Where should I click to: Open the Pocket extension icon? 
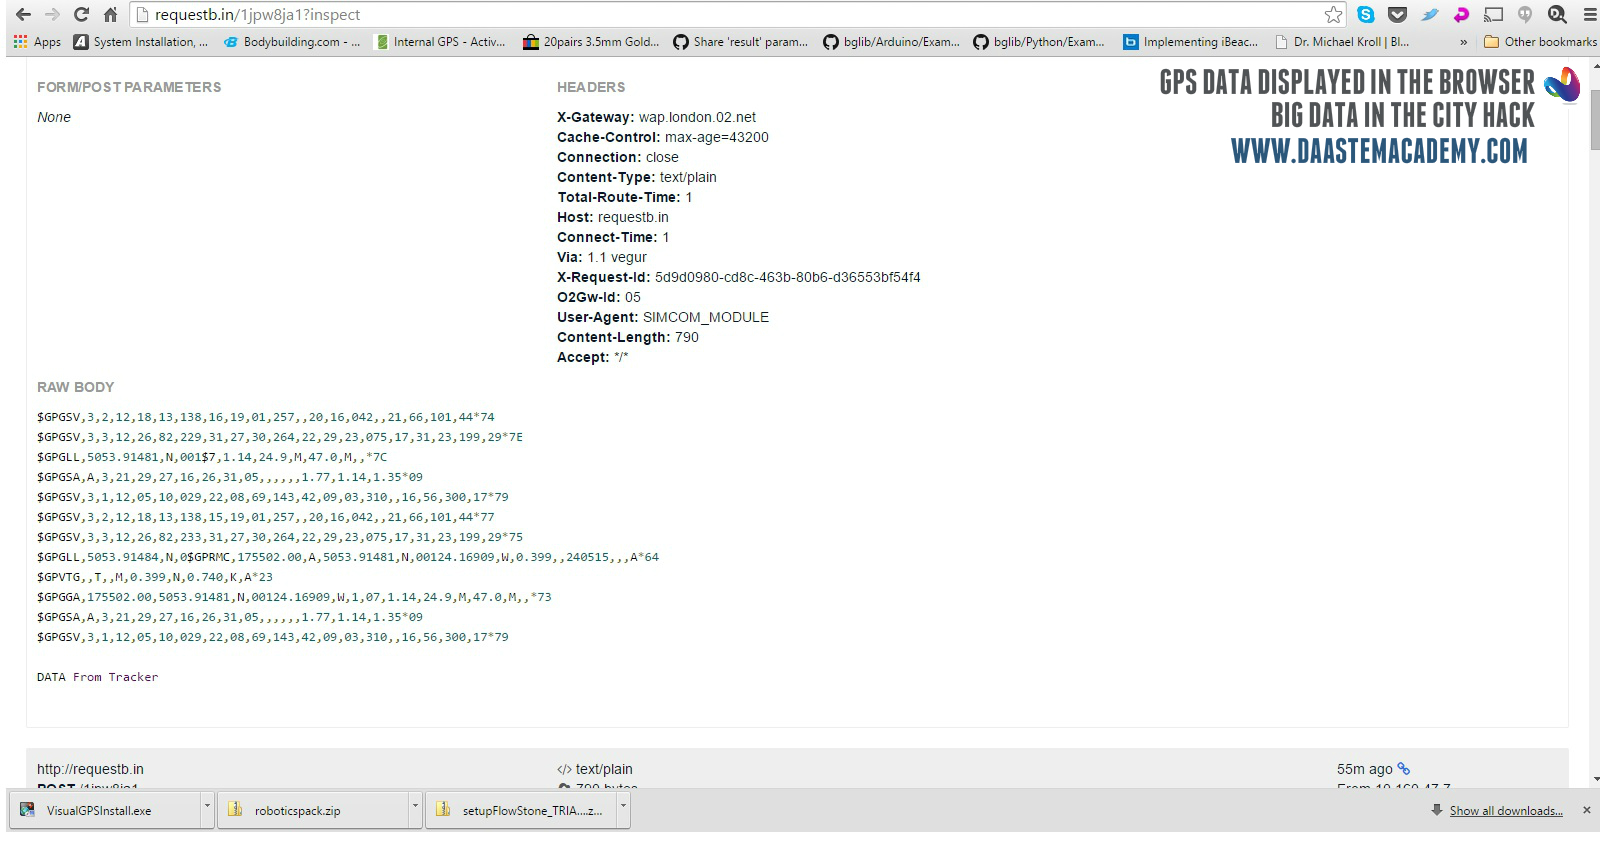click(1398, 14)
